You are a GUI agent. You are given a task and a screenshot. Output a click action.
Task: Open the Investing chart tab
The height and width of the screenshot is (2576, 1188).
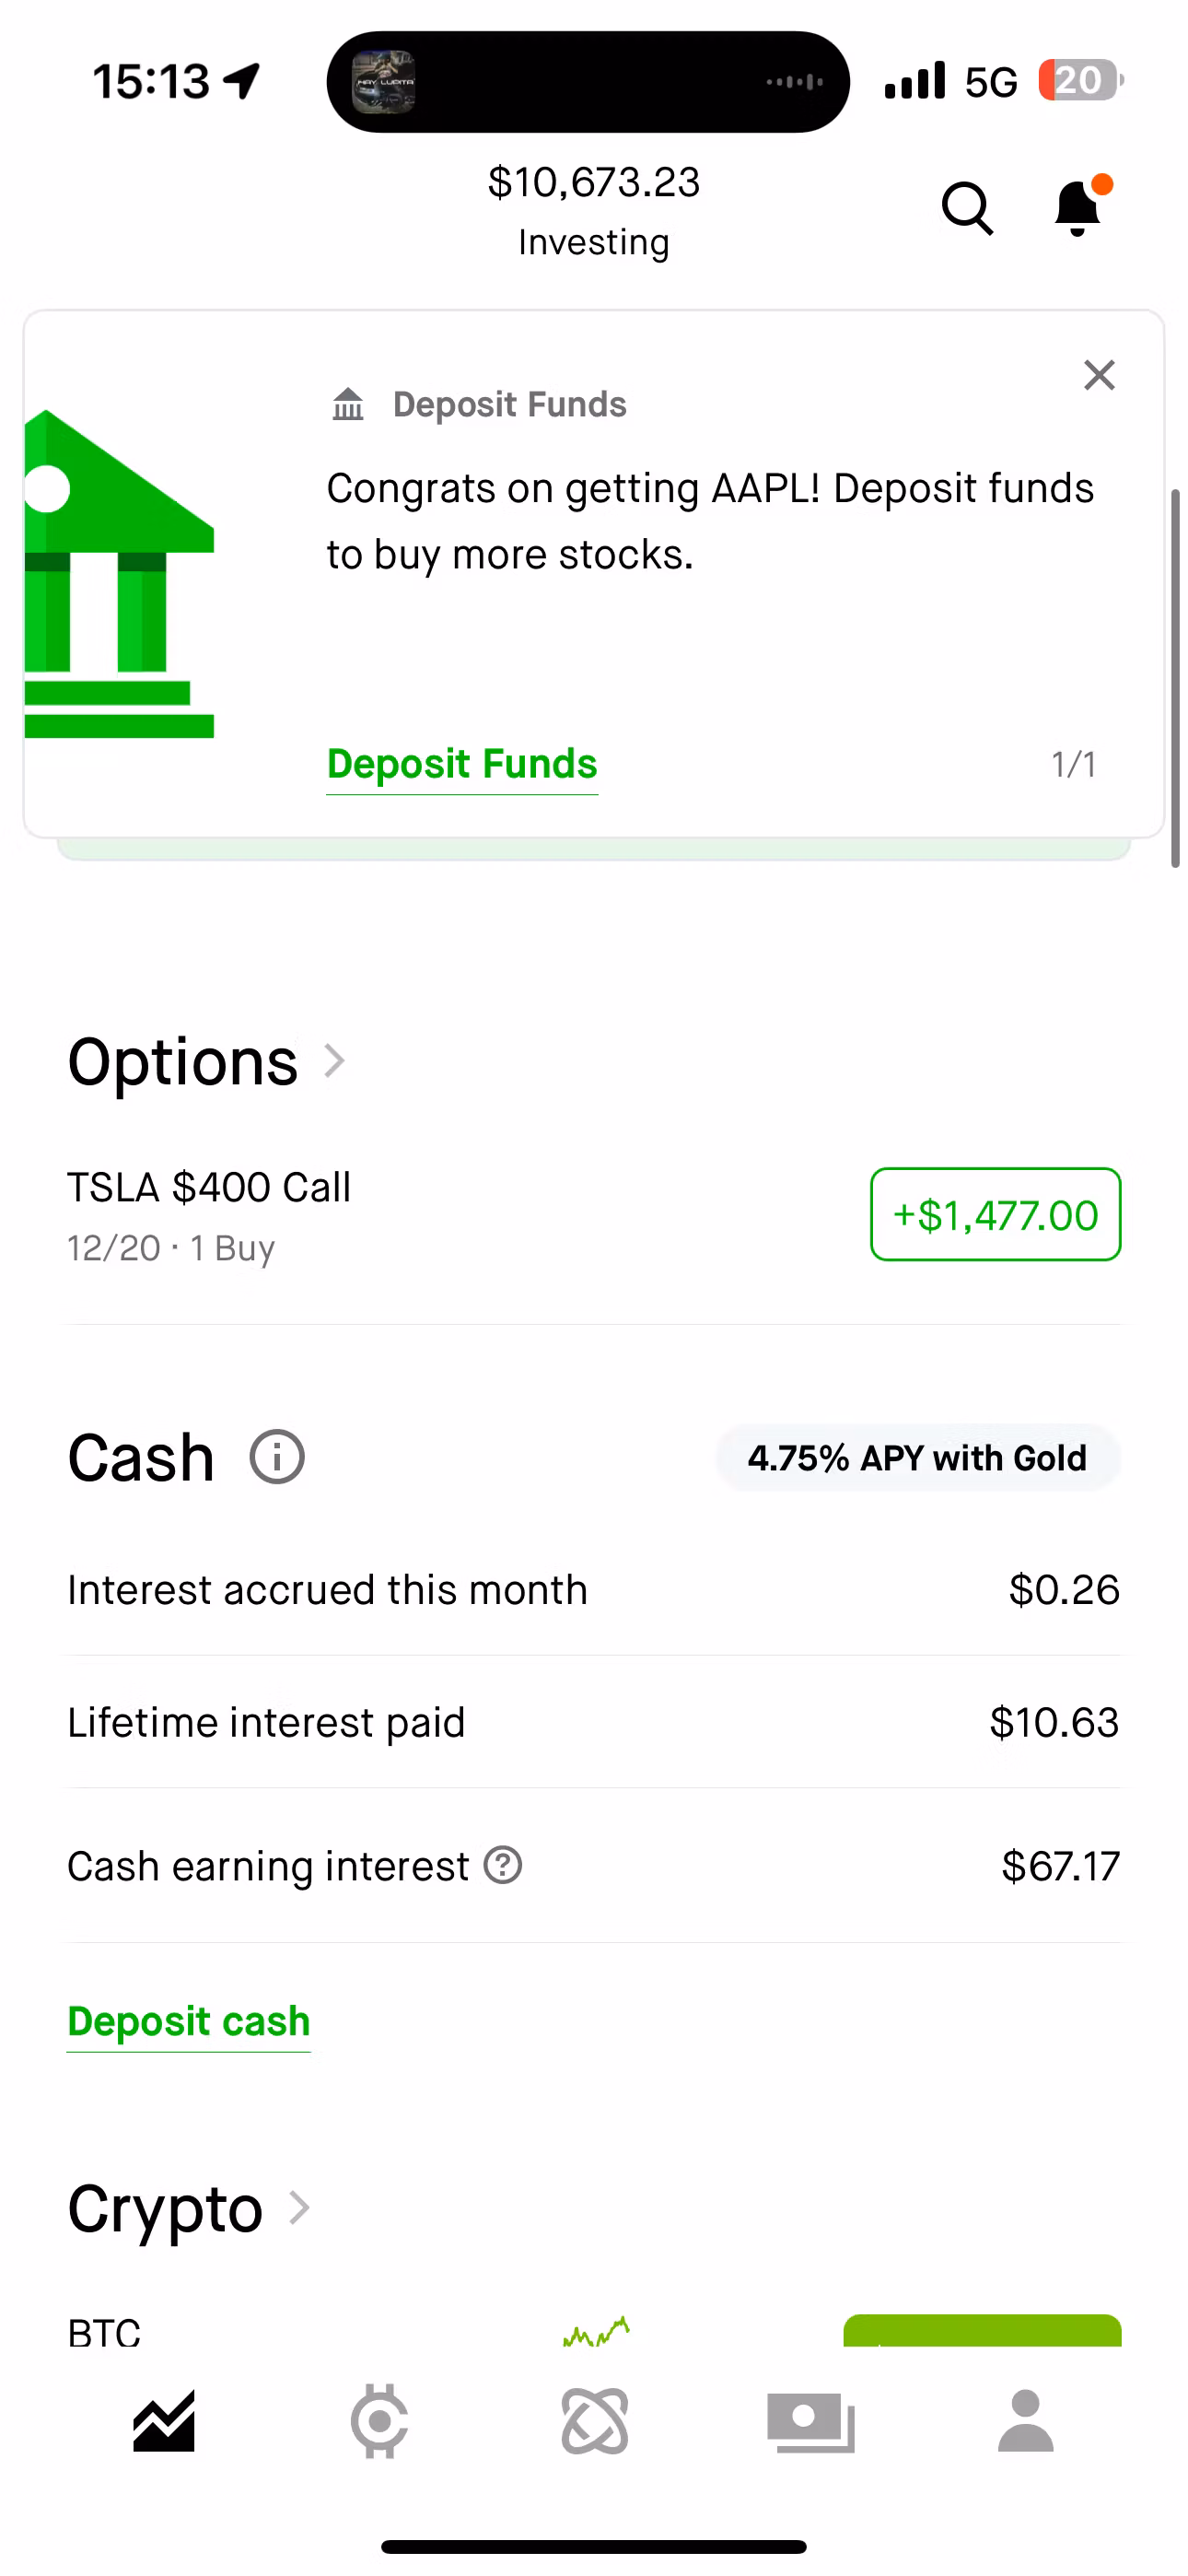(x=164, y=2422)
